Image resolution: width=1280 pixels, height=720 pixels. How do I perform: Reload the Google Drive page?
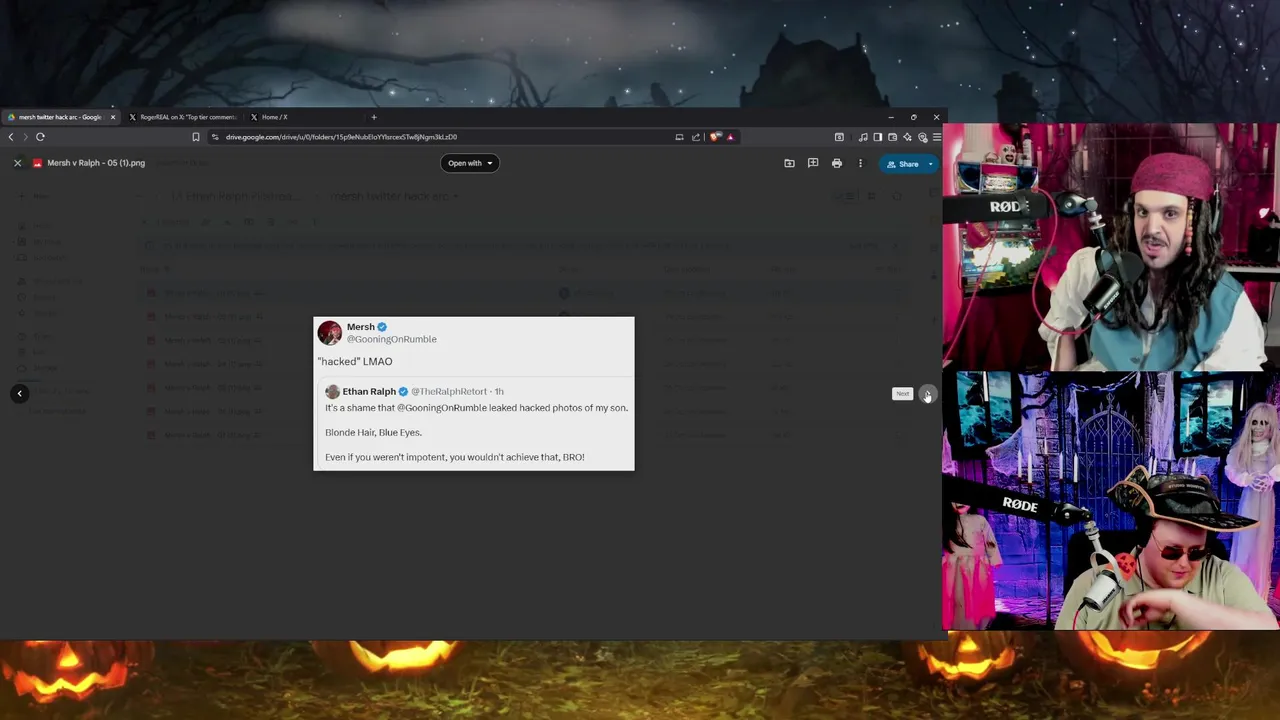pos(40,137)
